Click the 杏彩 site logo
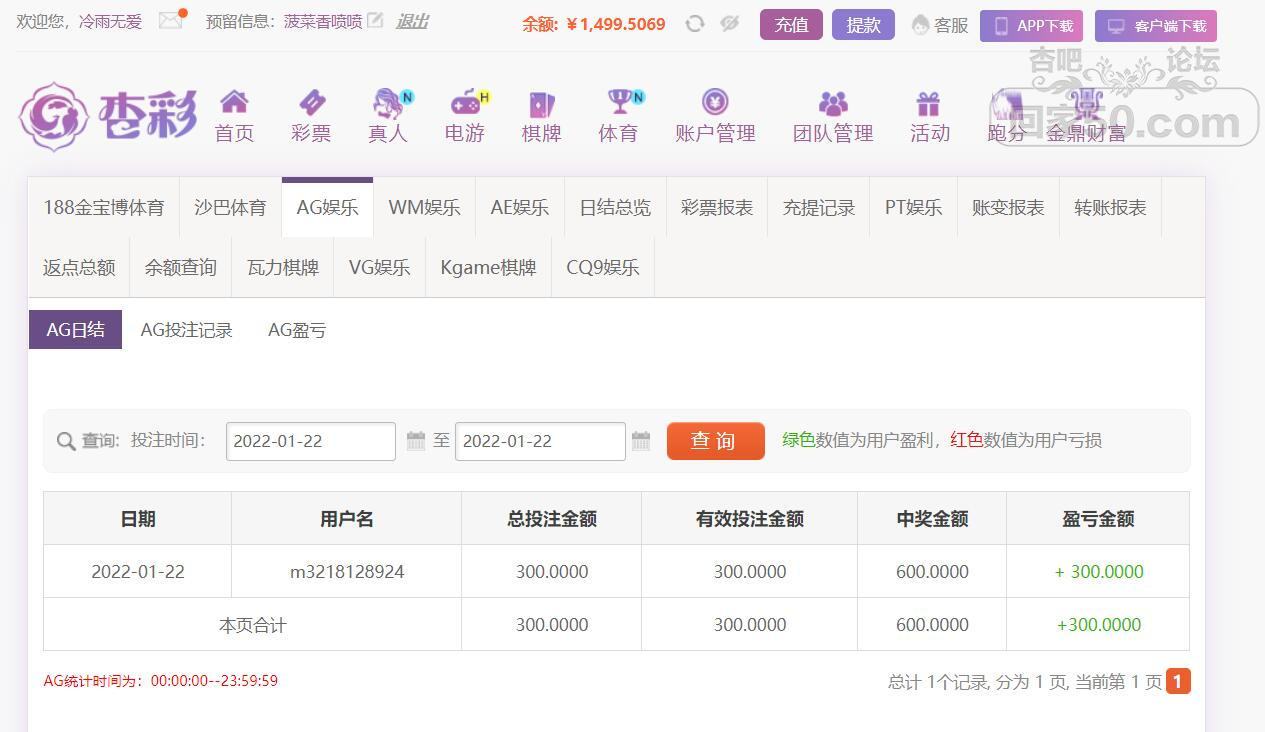The width and height of the screenshot is (1265, 732). (107, 116)
